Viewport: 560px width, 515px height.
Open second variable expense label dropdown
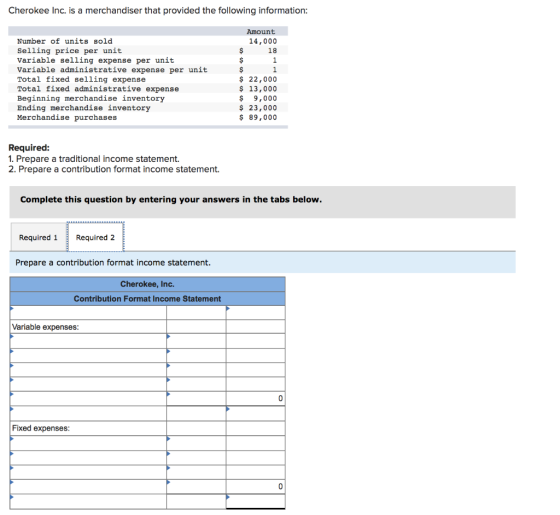88,356
